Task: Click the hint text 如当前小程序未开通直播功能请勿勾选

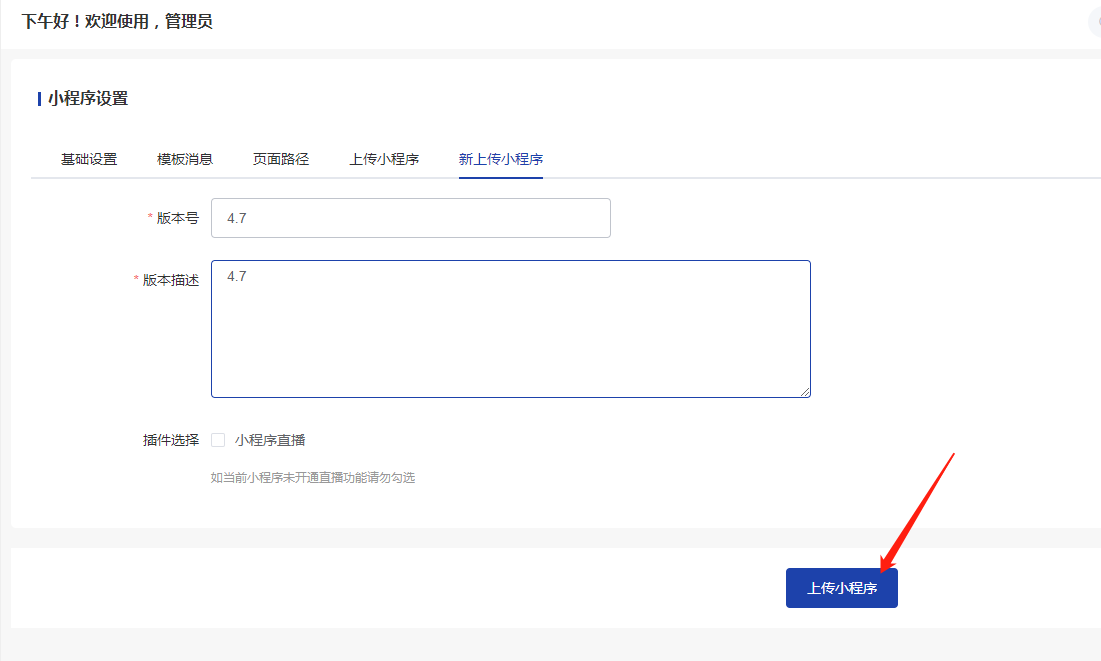Action: coord(312,478)
